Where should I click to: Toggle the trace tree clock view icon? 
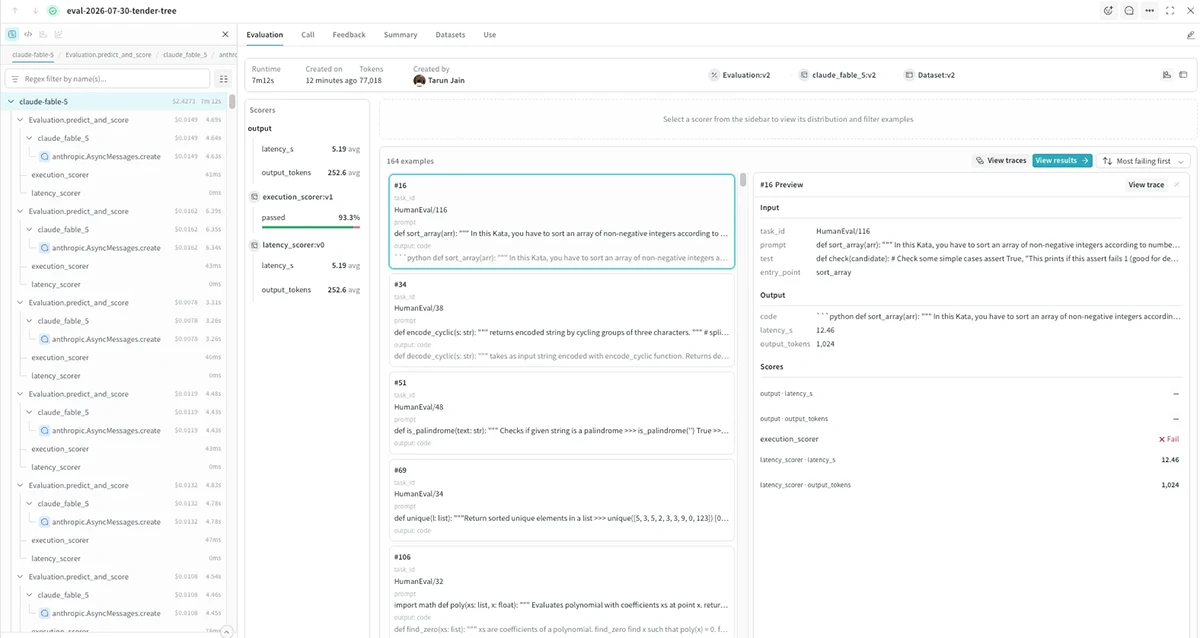[12, 34]
